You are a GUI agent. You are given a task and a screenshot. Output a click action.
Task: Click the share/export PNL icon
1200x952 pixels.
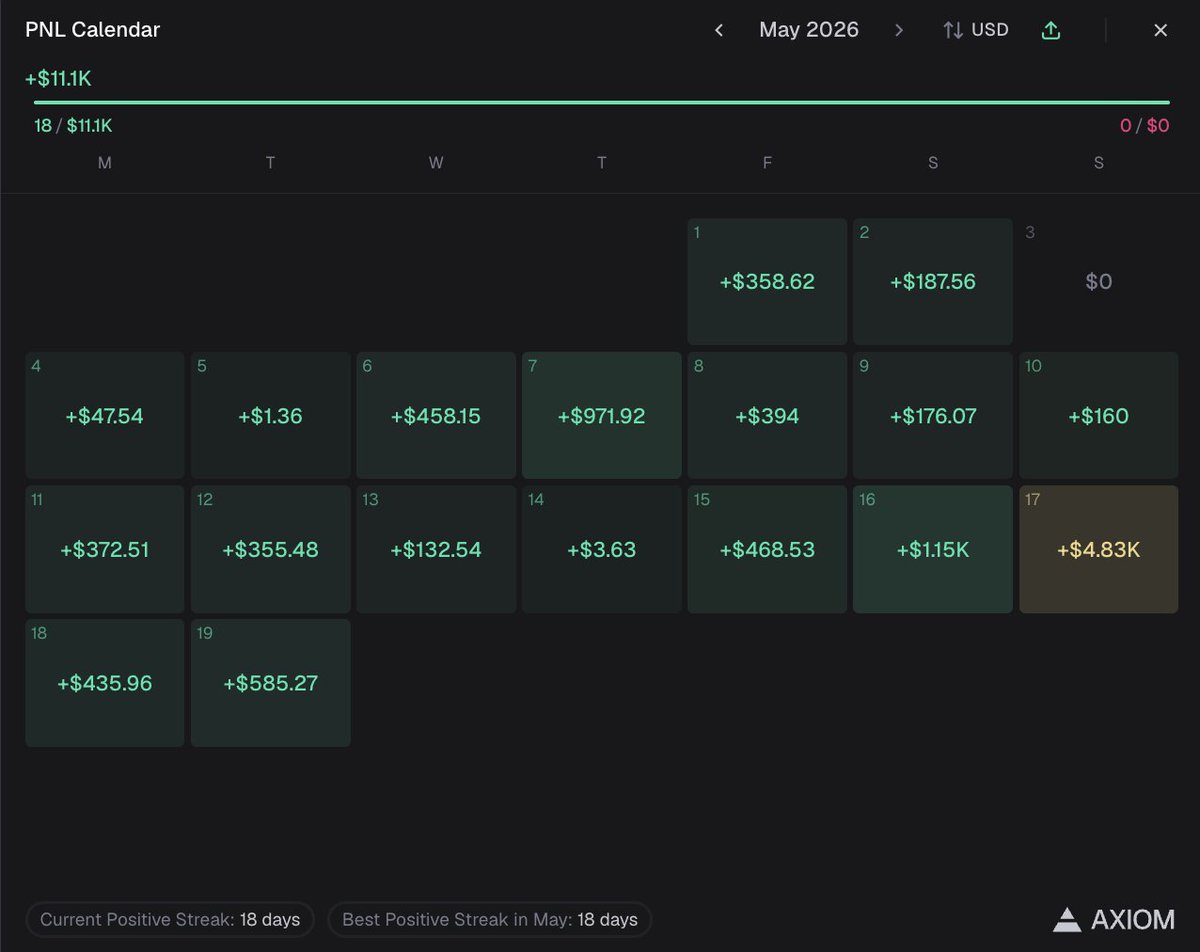(1051, 30)
